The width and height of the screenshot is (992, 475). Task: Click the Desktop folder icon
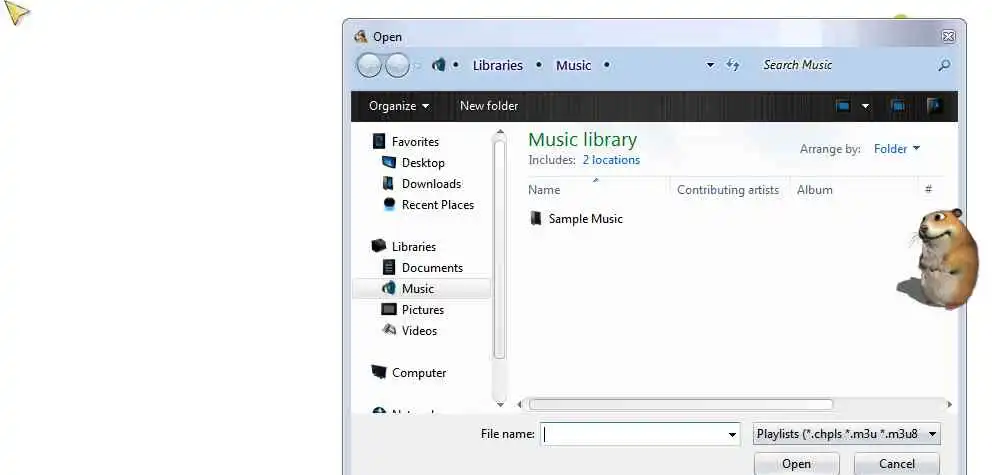[x=388, y=162]
